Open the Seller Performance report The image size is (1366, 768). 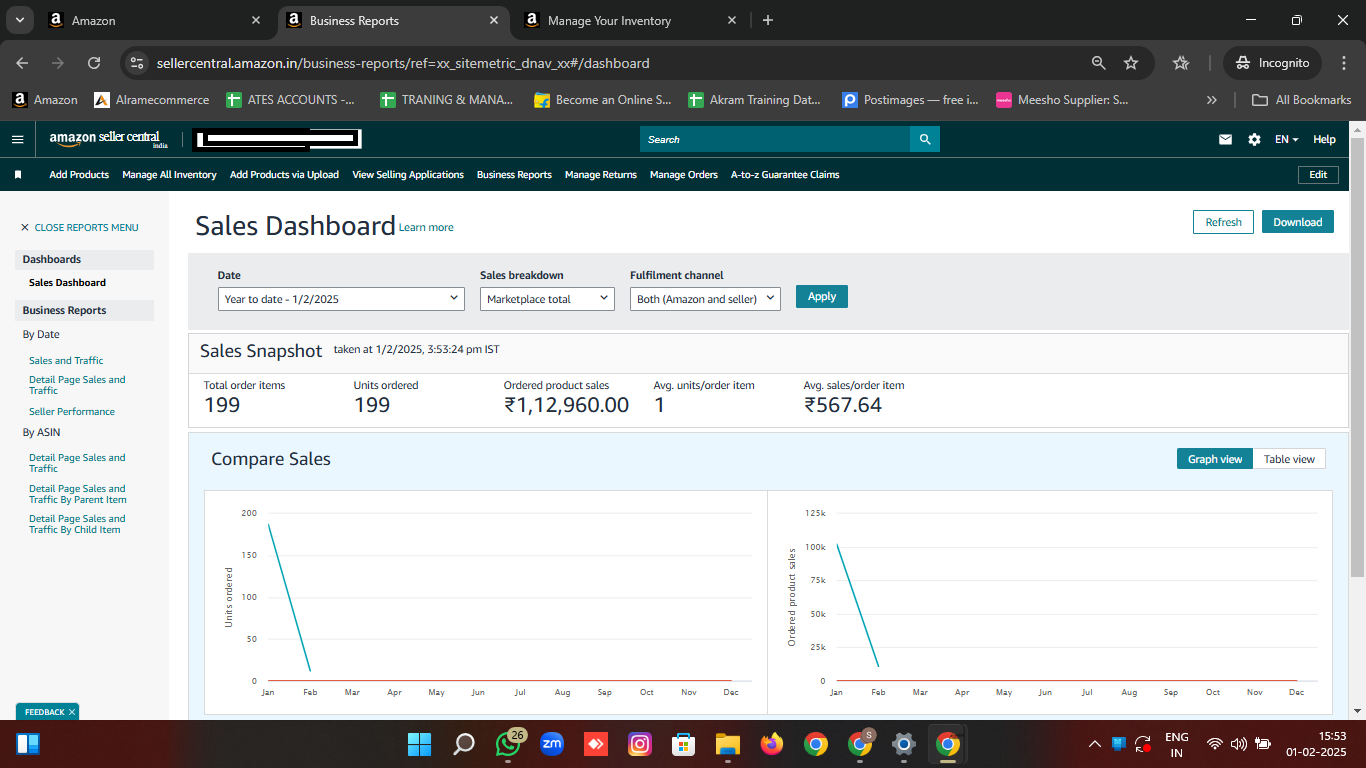click(x=72, y=411)
